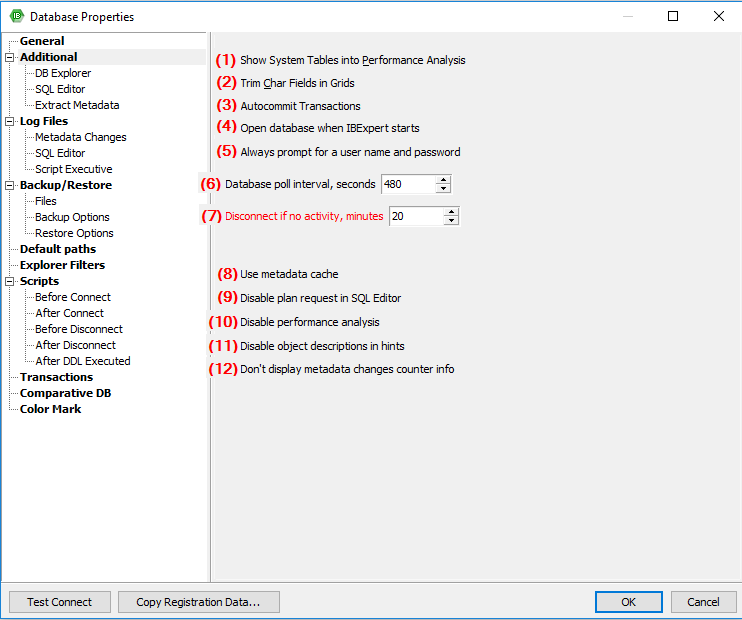Click the Database poll interval field
Image resolution: width=742 pixels, height=620 pixels.
point(408,184)
